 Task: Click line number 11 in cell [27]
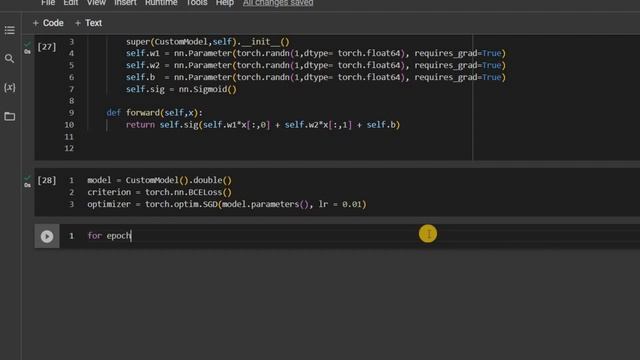click(69, 137)
